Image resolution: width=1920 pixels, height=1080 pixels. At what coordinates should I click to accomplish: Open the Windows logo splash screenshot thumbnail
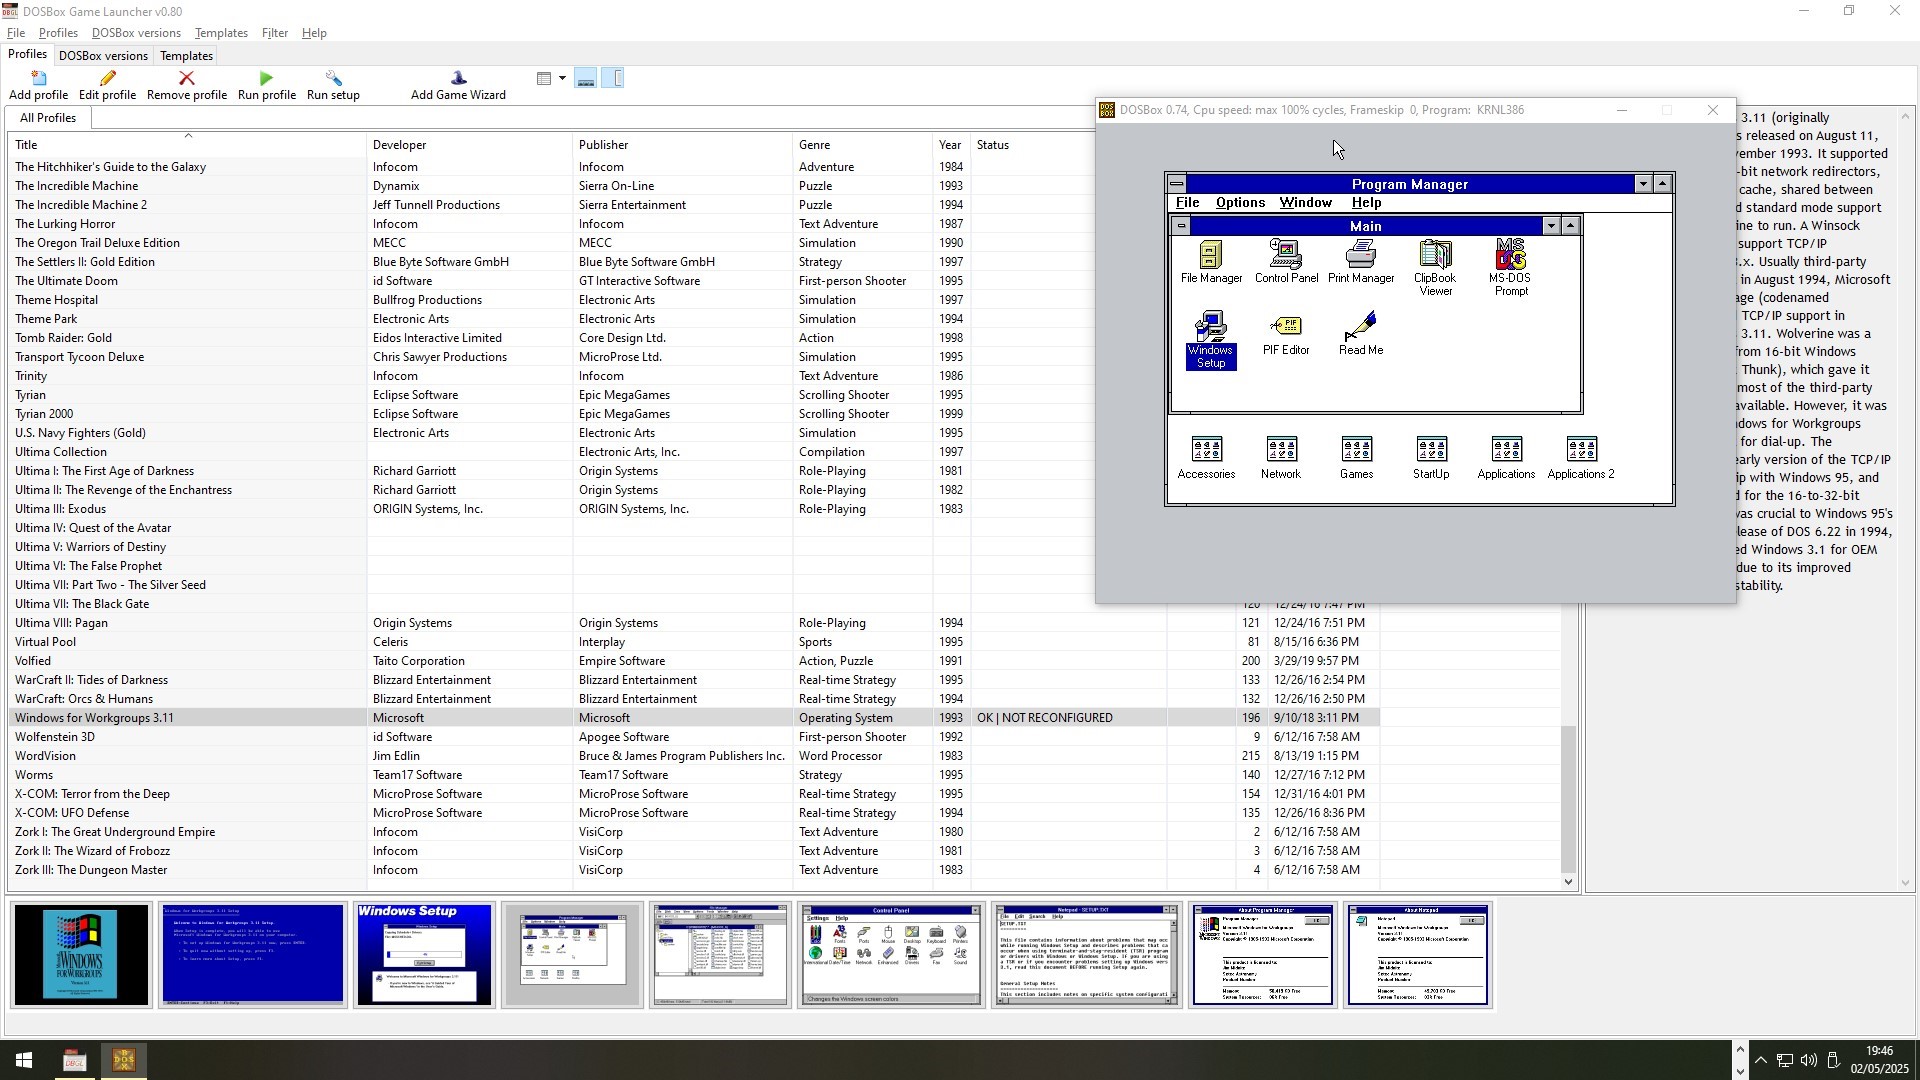(x=81, y=955)
